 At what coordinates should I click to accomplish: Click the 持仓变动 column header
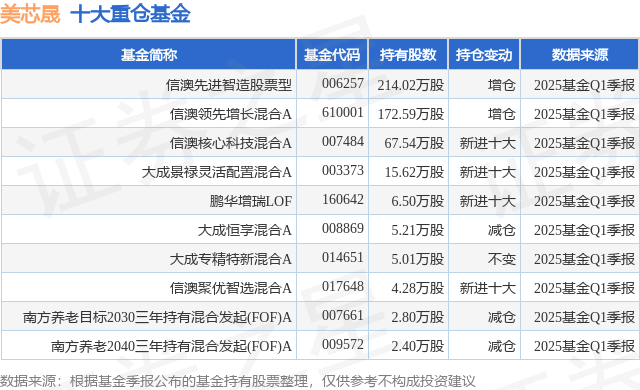(484, 55)
